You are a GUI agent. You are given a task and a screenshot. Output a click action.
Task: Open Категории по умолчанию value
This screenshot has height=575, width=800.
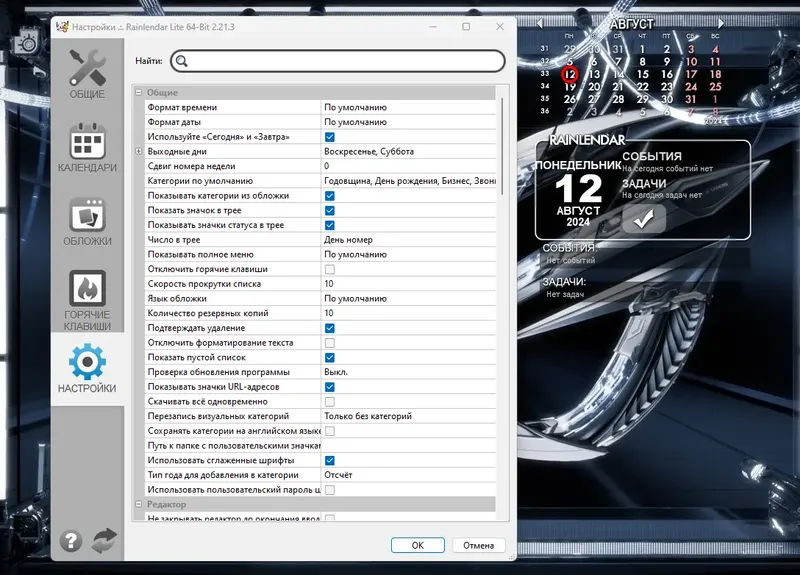[x=409, y=181]
